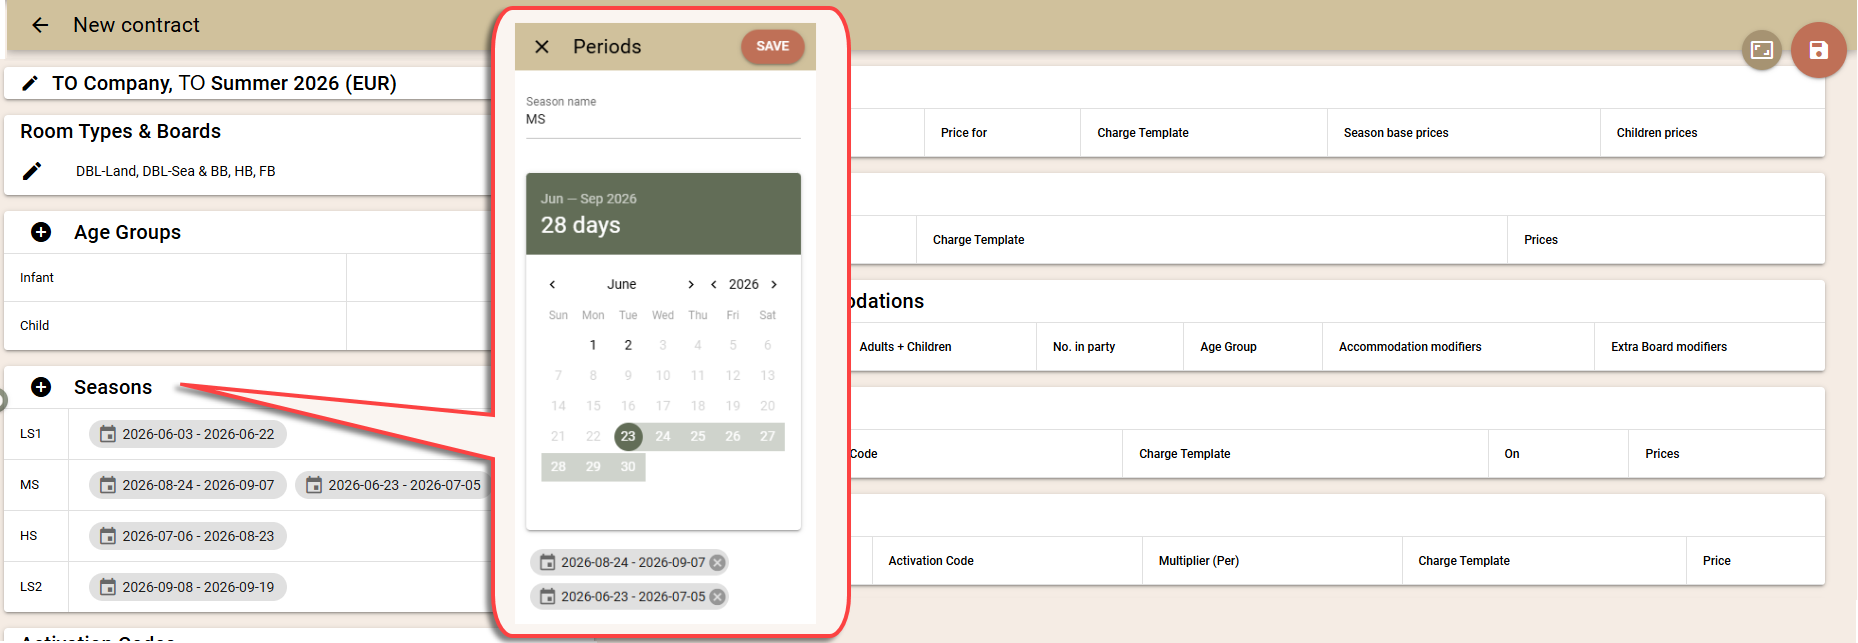Toggle fullscreen view icon near save
The image size is (1858, 643).
[x=1762, y=50]
